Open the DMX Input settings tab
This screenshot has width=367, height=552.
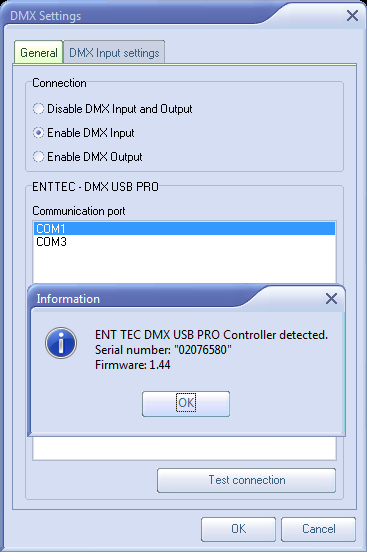114,53
